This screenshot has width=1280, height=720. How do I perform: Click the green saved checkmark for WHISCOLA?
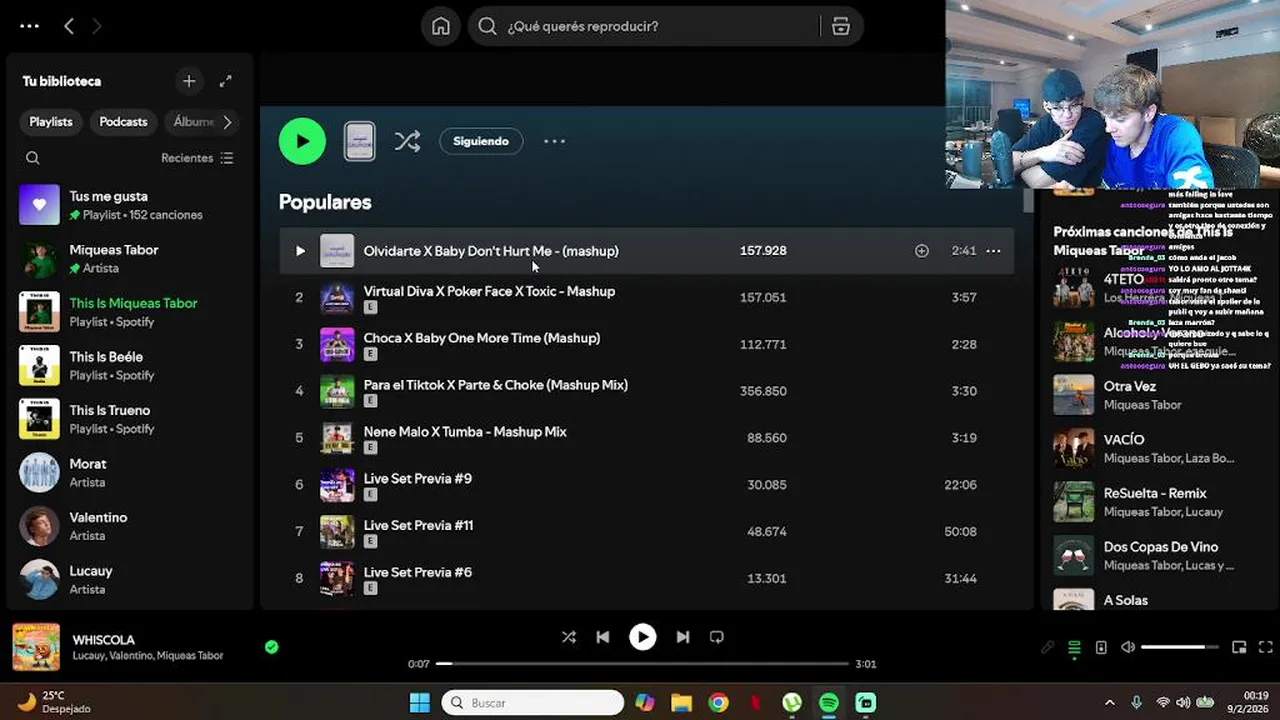(271, 647)
